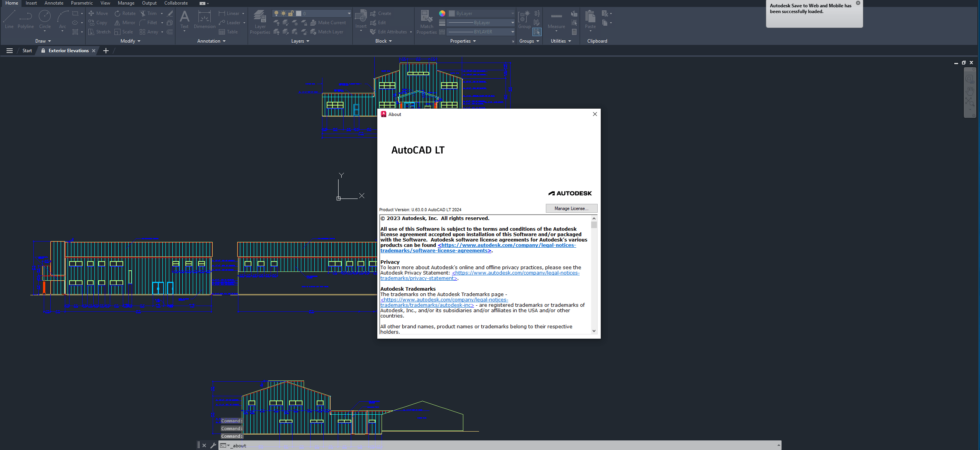Expand the Modify panel dropdown
The image size is (980, 450).
coord(130,41)
